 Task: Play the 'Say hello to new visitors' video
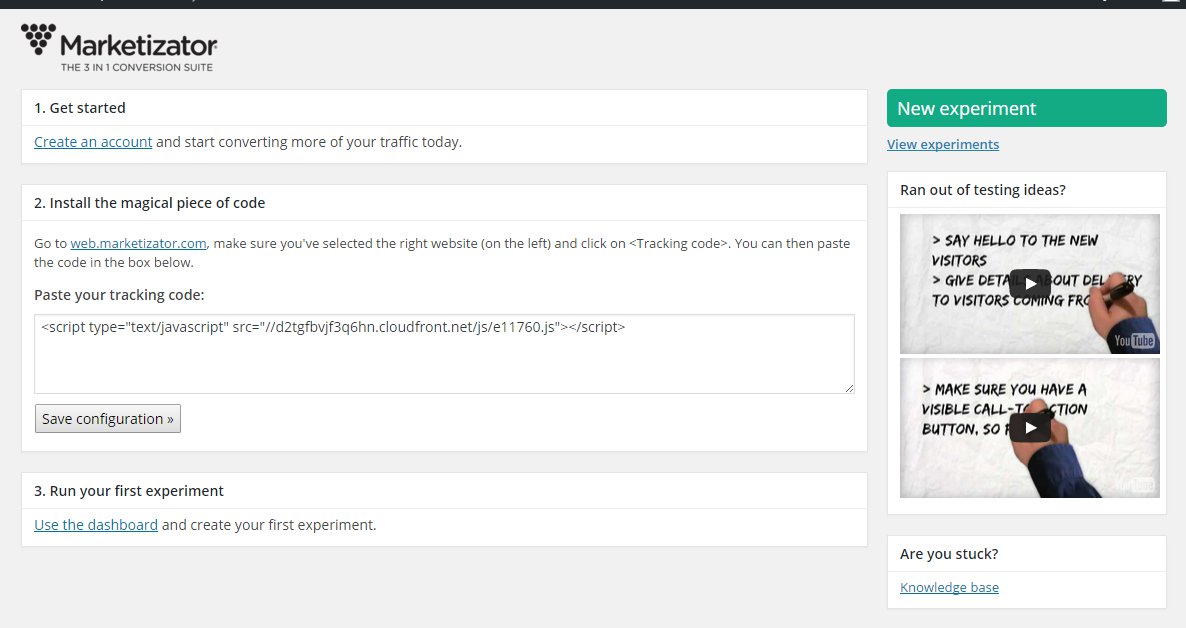tap(1029, 284)
